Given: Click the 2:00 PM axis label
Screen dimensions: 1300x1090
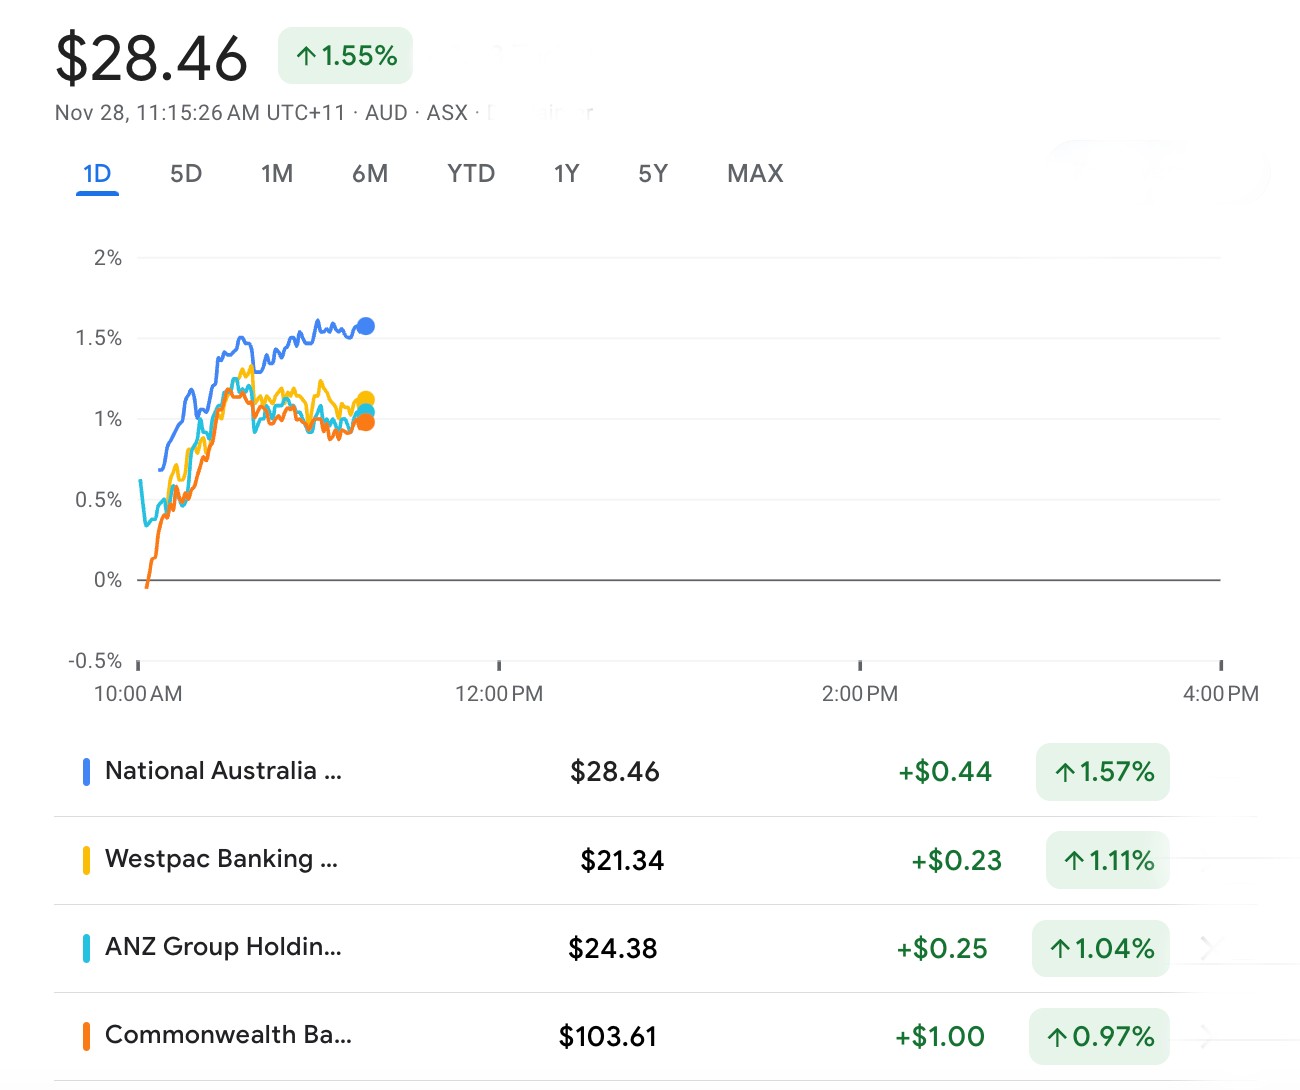Looking at the screenshot, I should (x=860, y=694).
